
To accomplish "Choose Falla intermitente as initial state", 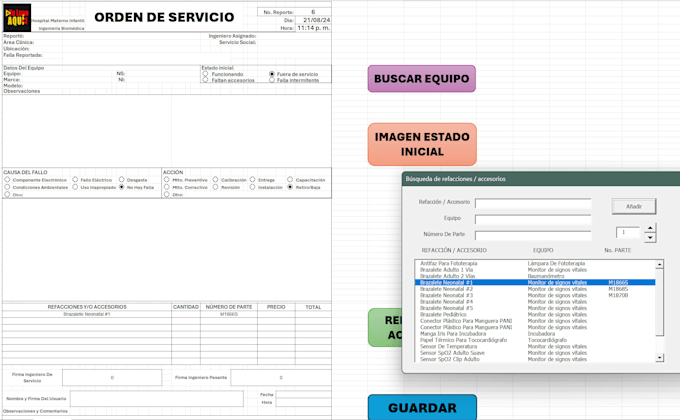I will [272, 80].
